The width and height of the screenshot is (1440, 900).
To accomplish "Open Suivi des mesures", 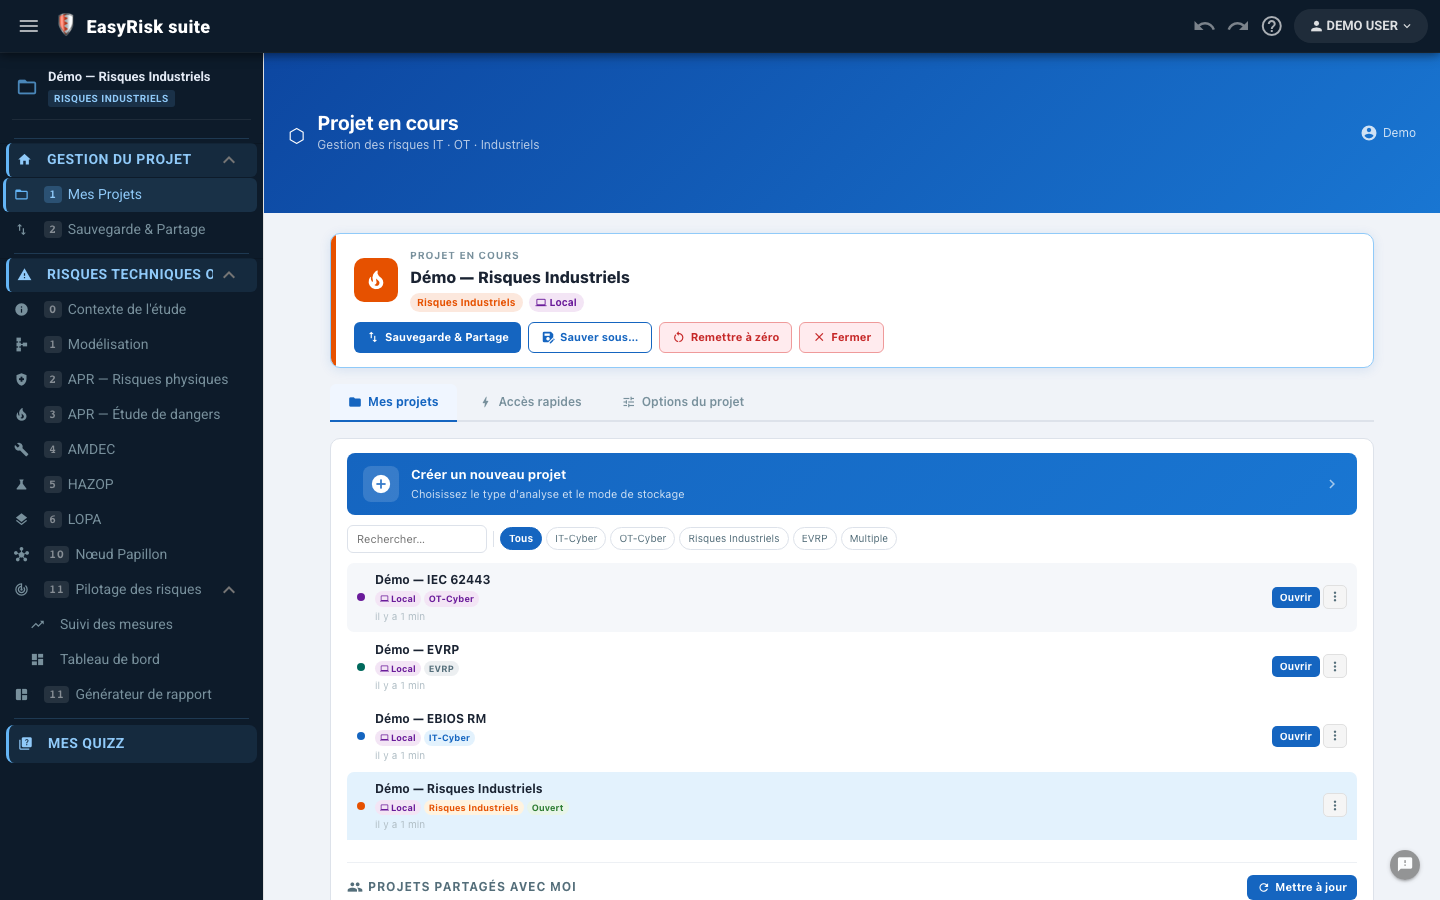I will point(131,625).
